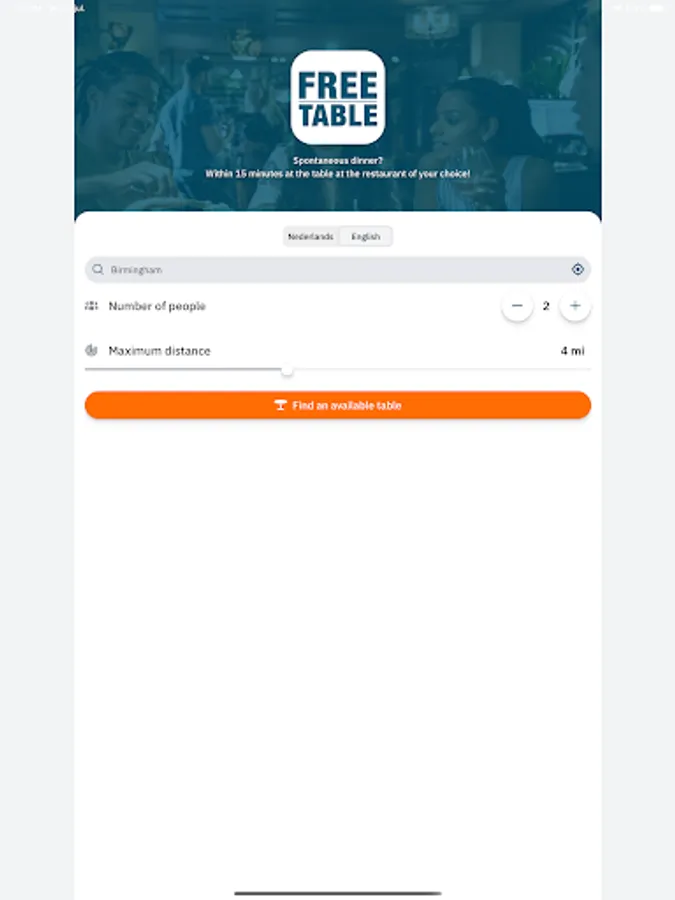Viewport: 675px width, 900px height.
Task: Use current location target icon
Action: tap(577, 269)
